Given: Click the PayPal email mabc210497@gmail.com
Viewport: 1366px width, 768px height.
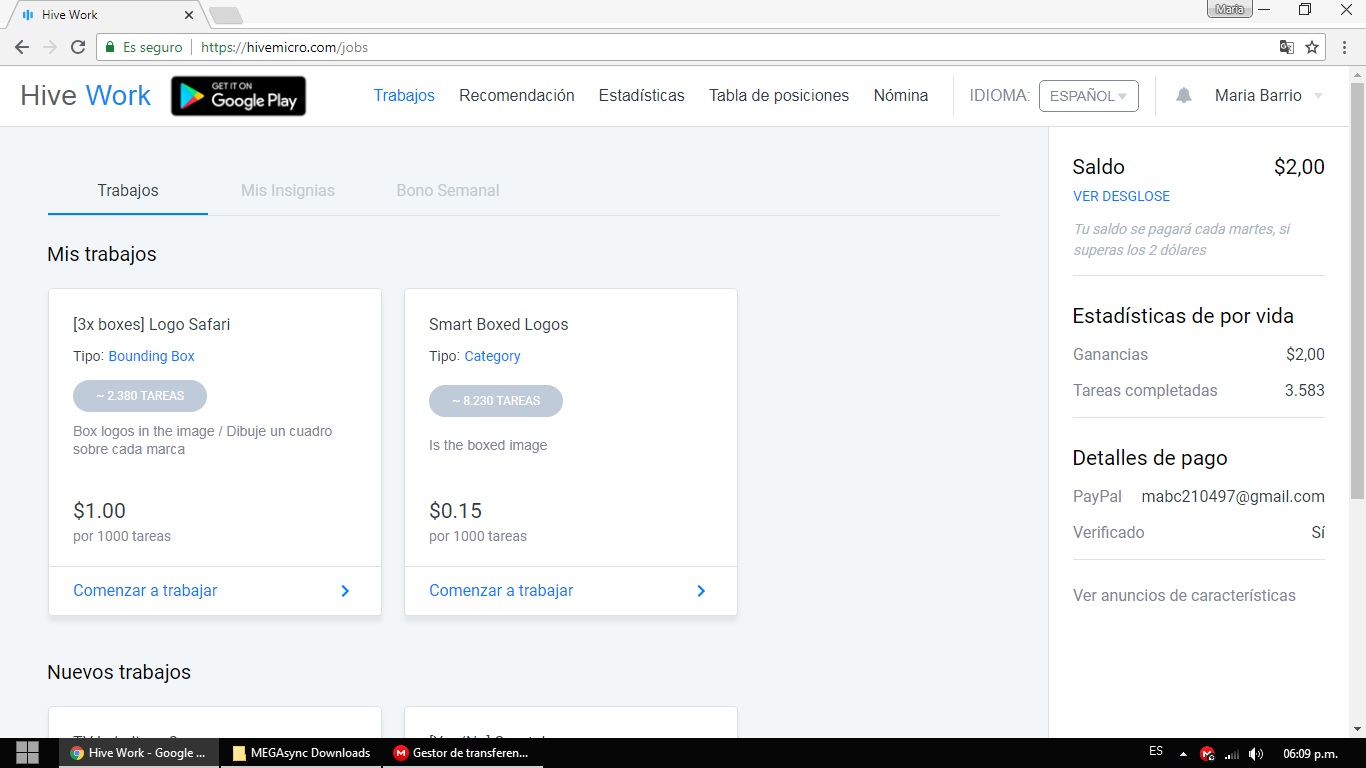Looking at the screenshot, I should [x=1233, y=497].
